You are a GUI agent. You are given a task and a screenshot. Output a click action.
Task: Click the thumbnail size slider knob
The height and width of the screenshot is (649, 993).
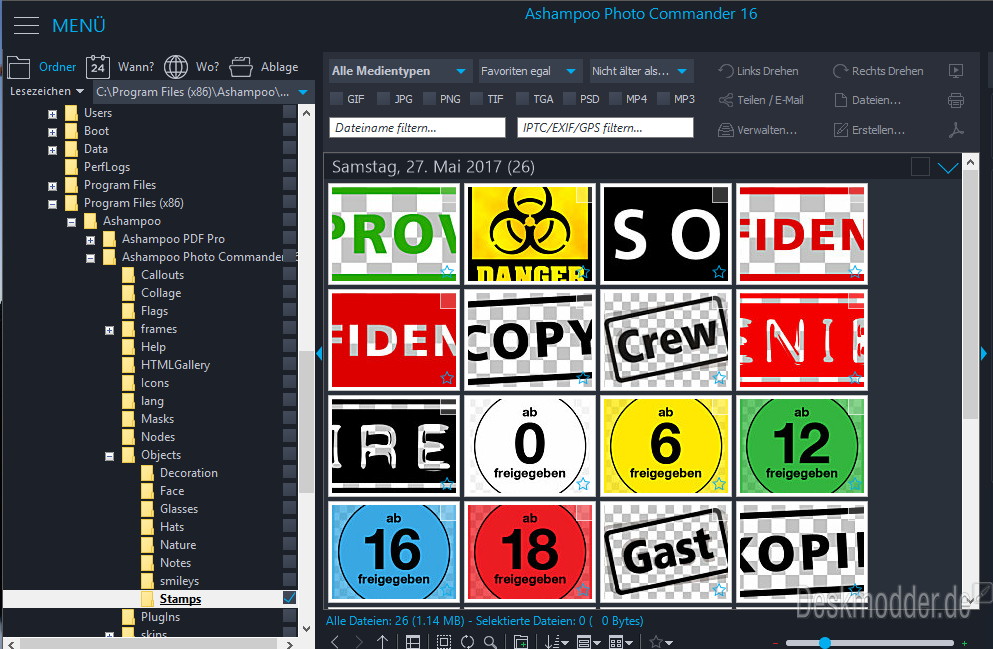coord(825,643)
